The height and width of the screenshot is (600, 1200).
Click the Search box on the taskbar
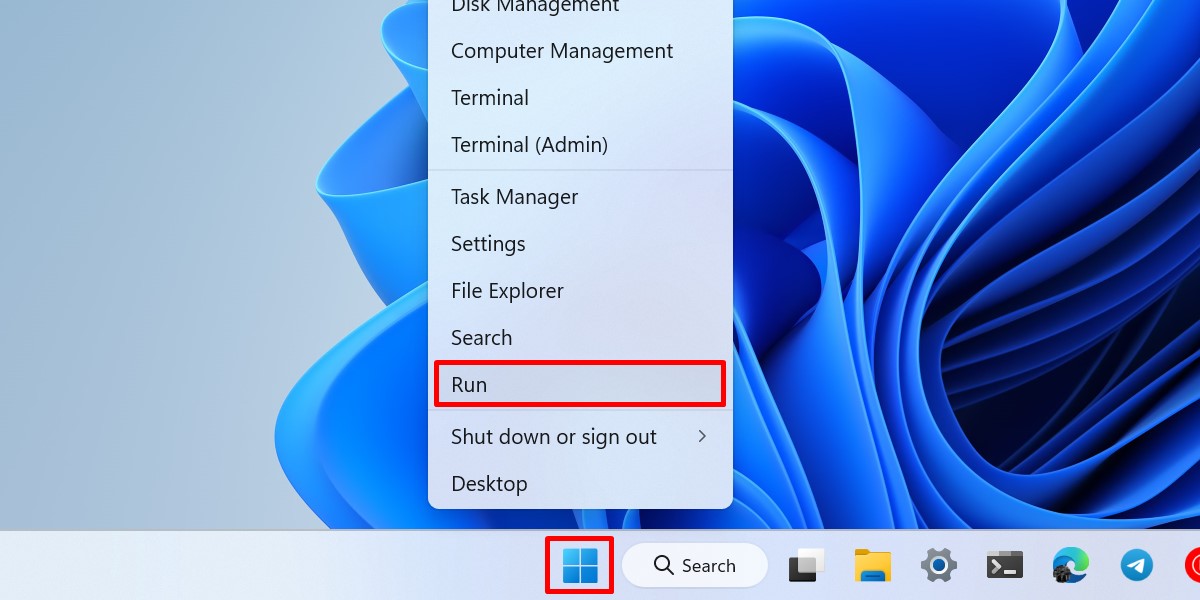694,565
